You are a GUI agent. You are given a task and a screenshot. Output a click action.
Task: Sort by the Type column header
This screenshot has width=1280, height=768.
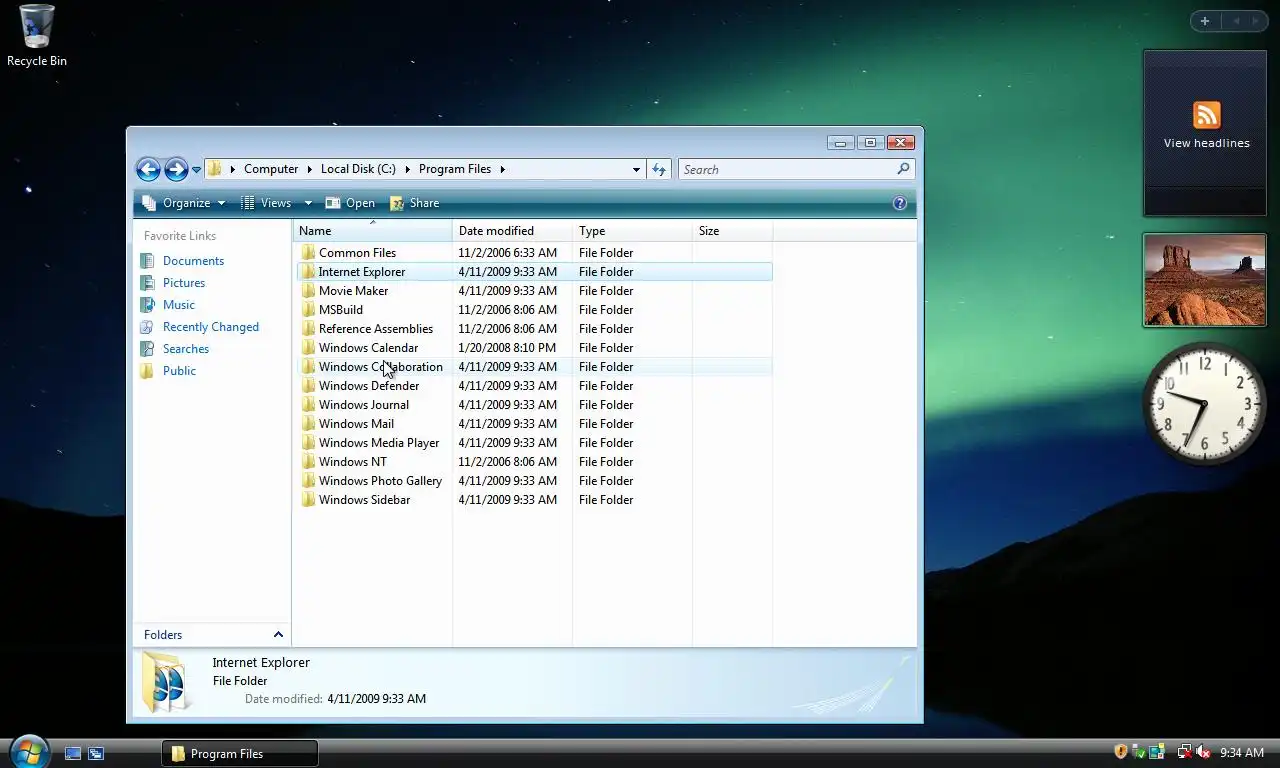pos(632,231)
